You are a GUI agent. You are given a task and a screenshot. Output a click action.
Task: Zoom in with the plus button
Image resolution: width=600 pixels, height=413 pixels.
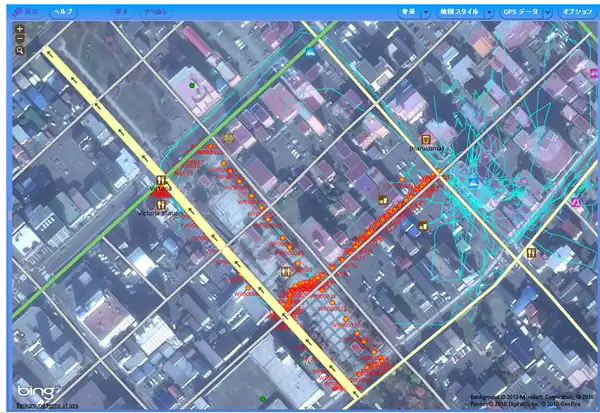(x=20, y=29)
